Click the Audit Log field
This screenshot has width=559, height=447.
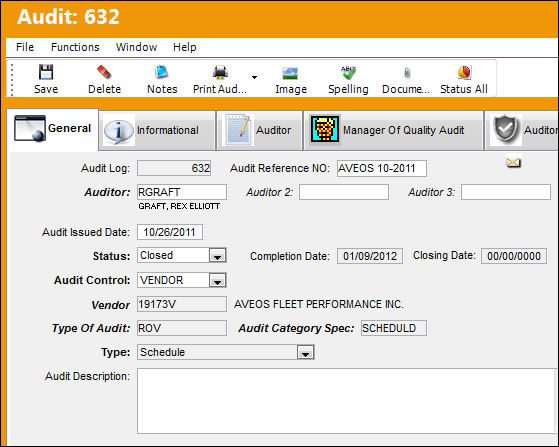pos(174,168)
